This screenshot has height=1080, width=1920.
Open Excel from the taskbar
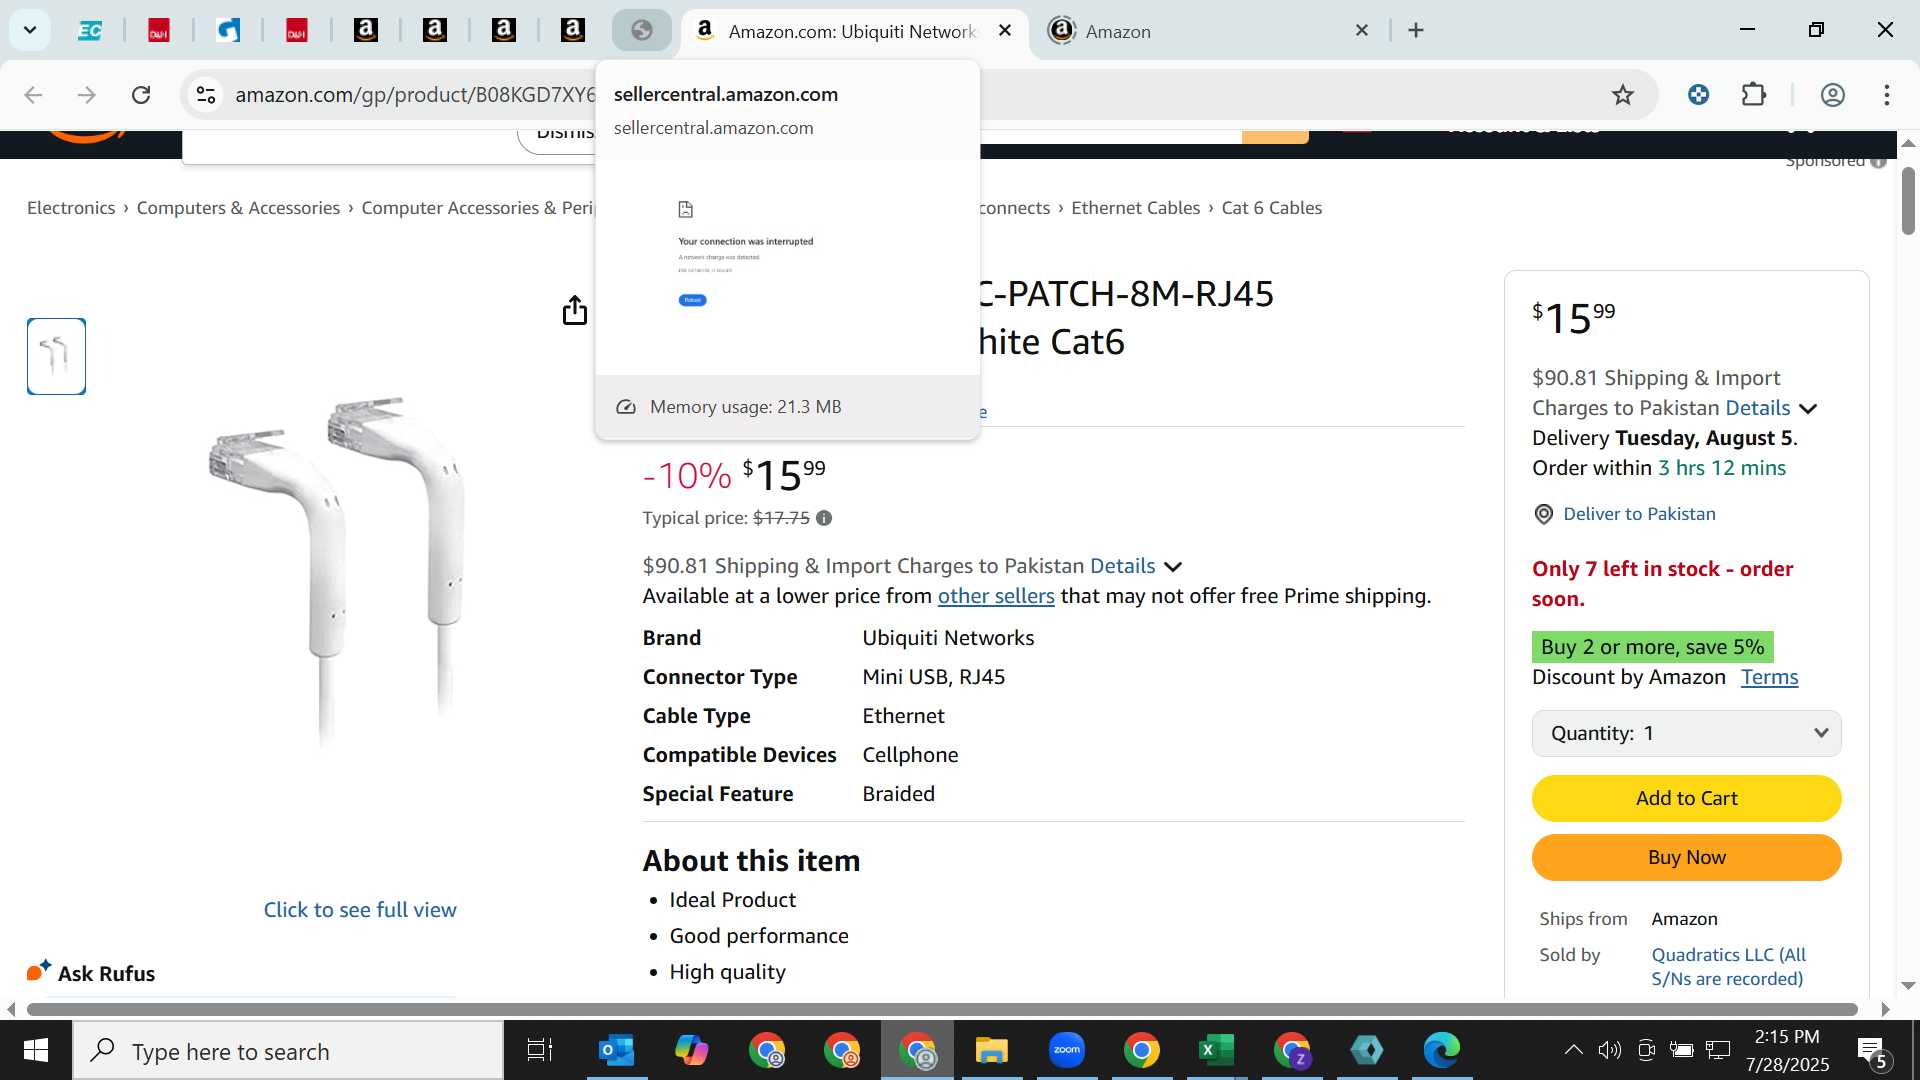[1217, 1051]
